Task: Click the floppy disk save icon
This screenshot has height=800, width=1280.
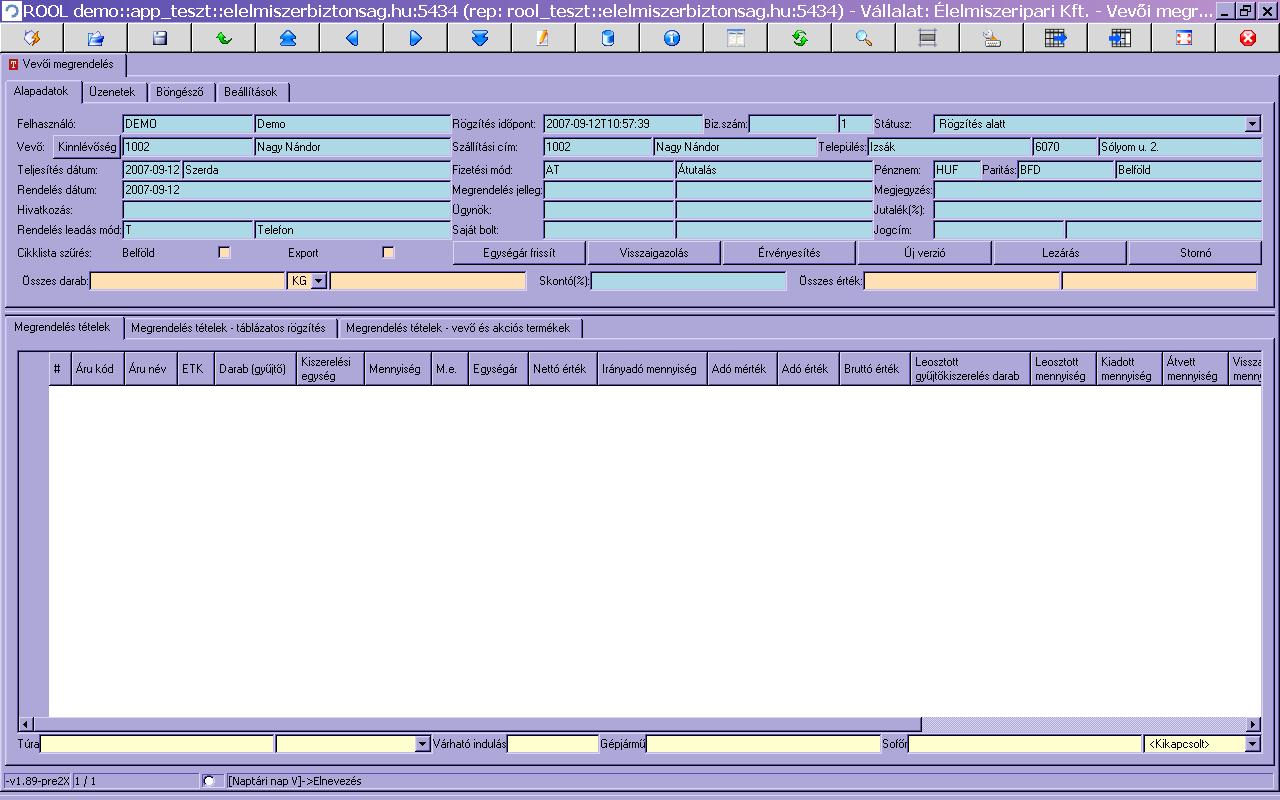Action: (159, 38)
